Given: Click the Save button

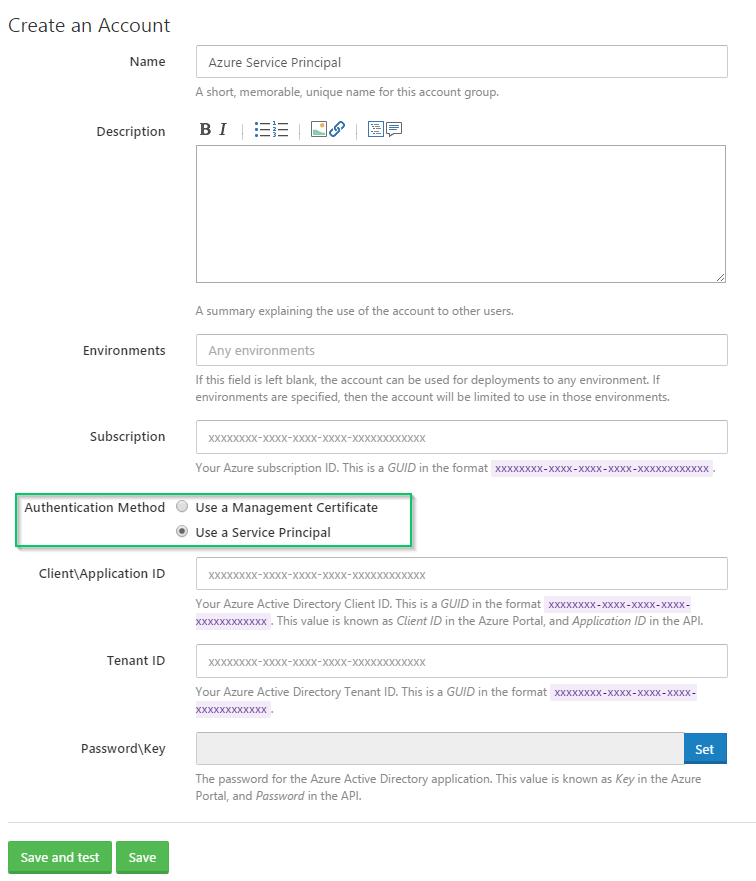Looking at the screenshot, I should point(142,857).
